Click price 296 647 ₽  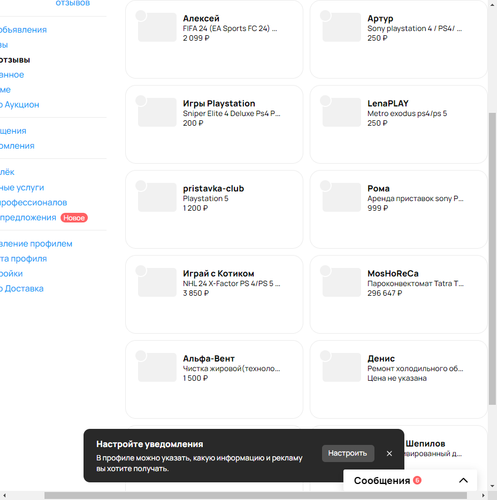point(385,293)
